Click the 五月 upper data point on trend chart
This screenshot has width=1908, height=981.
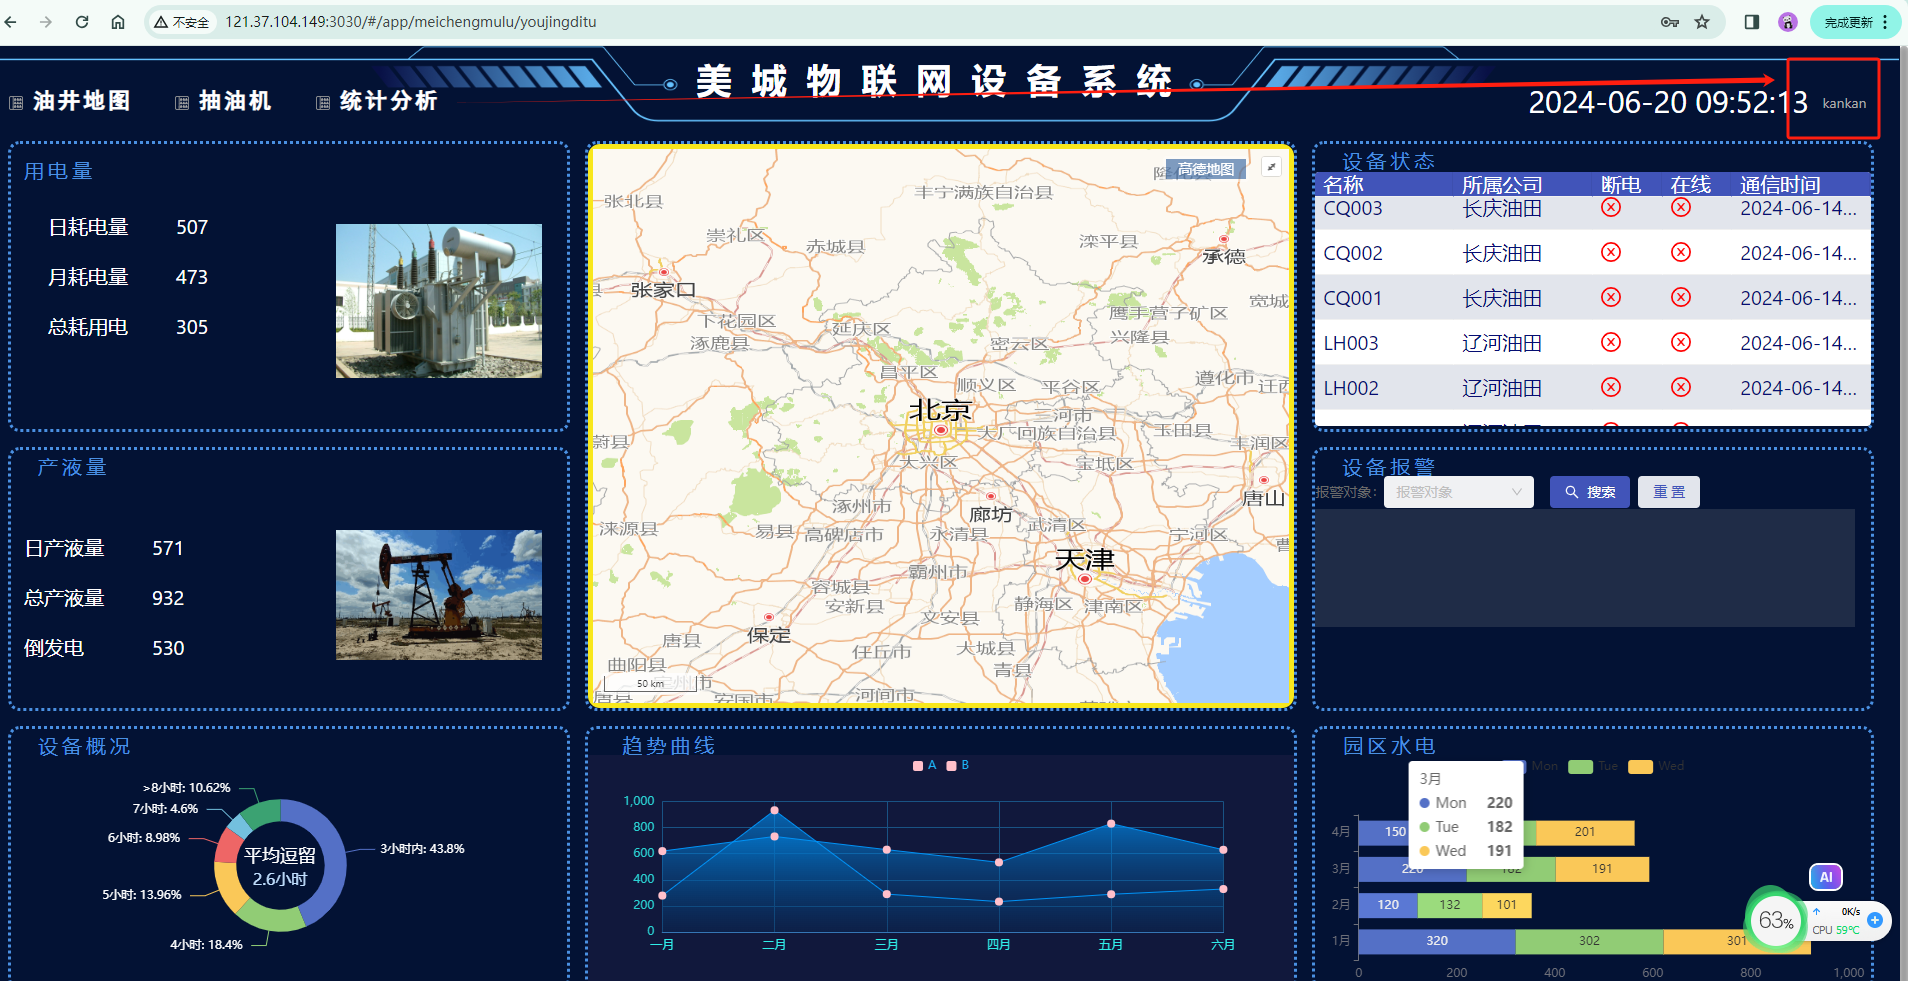tap(1111, 824)
